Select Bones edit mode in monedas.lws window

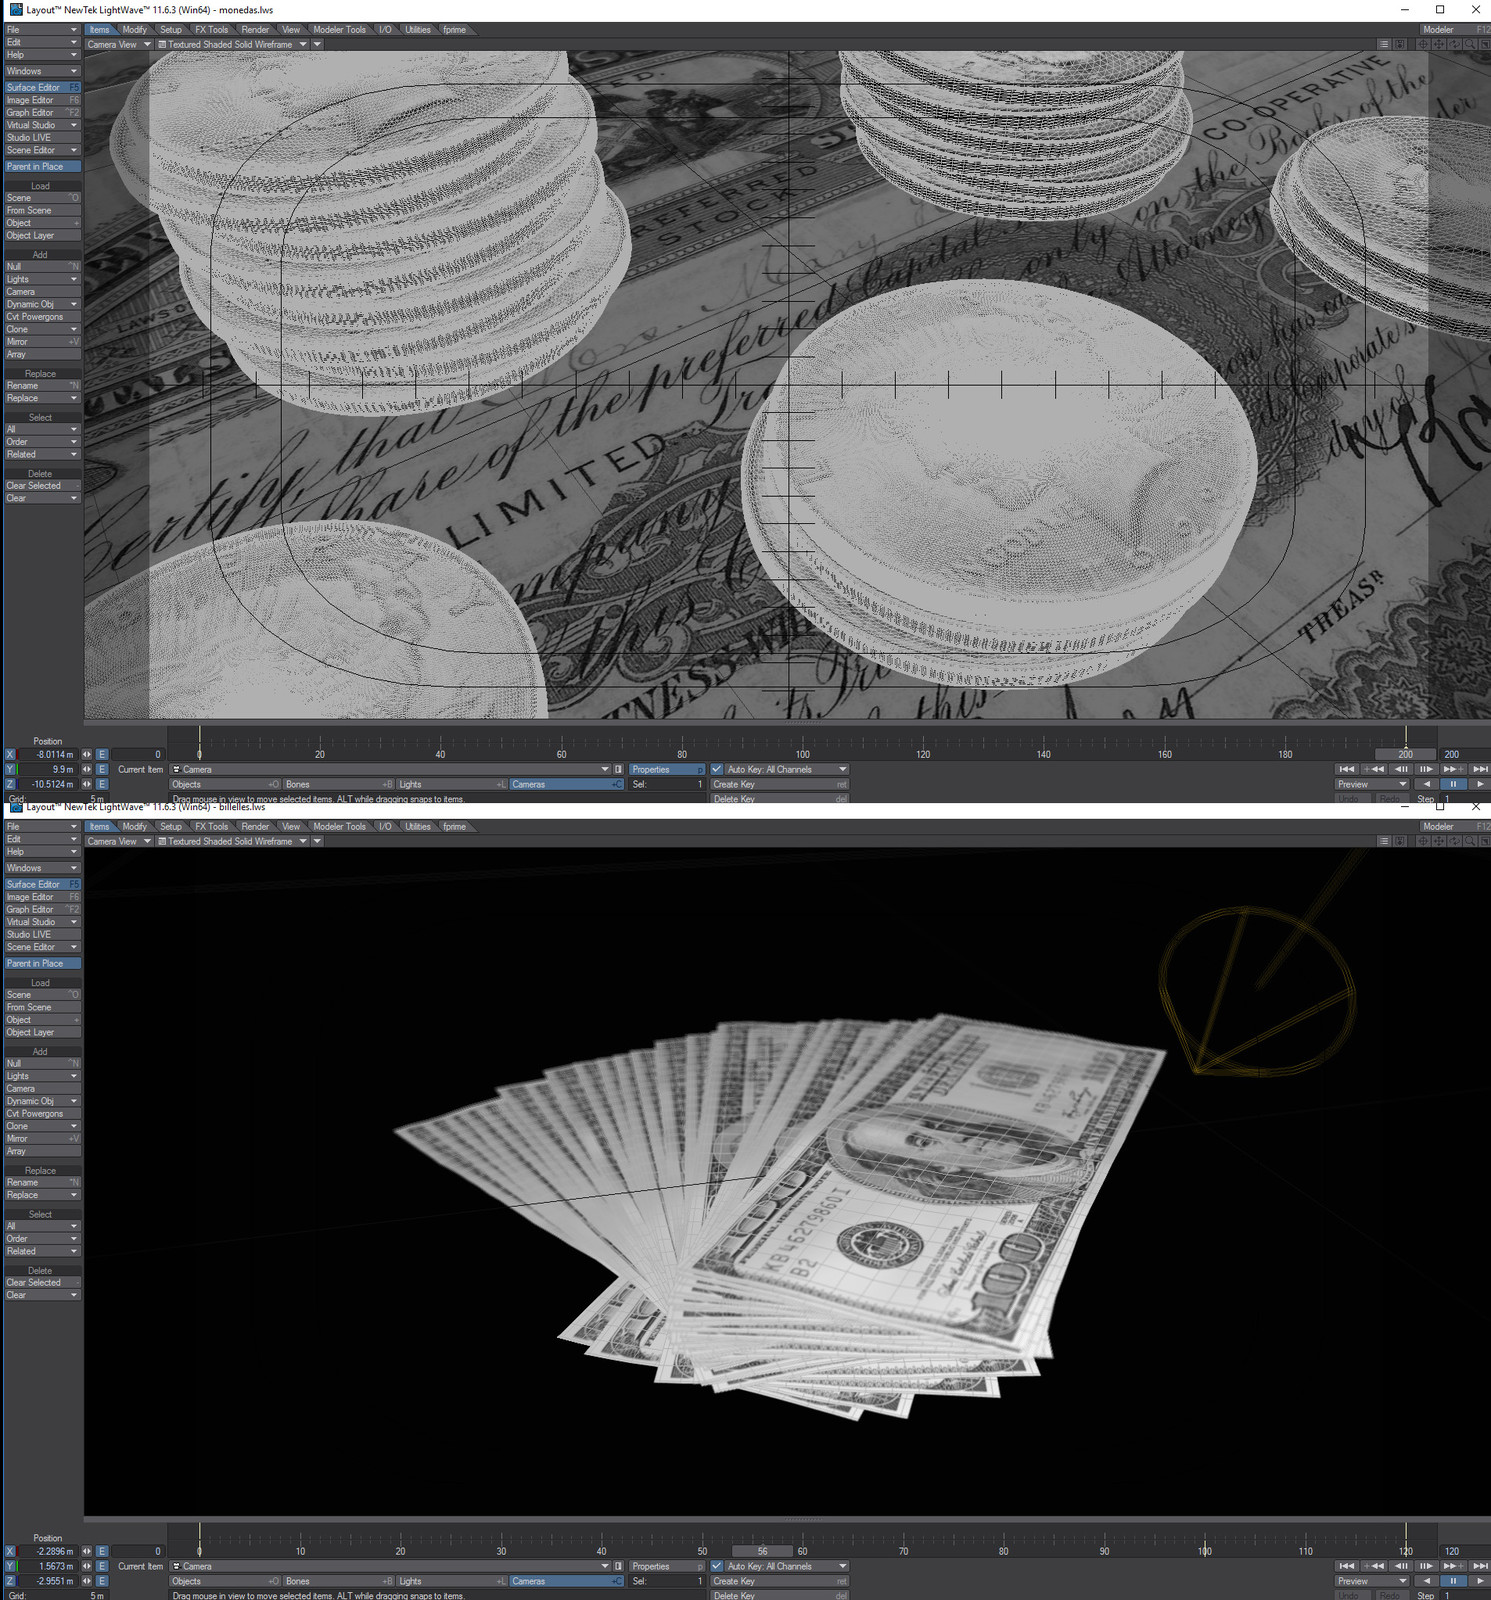point(339,784)
